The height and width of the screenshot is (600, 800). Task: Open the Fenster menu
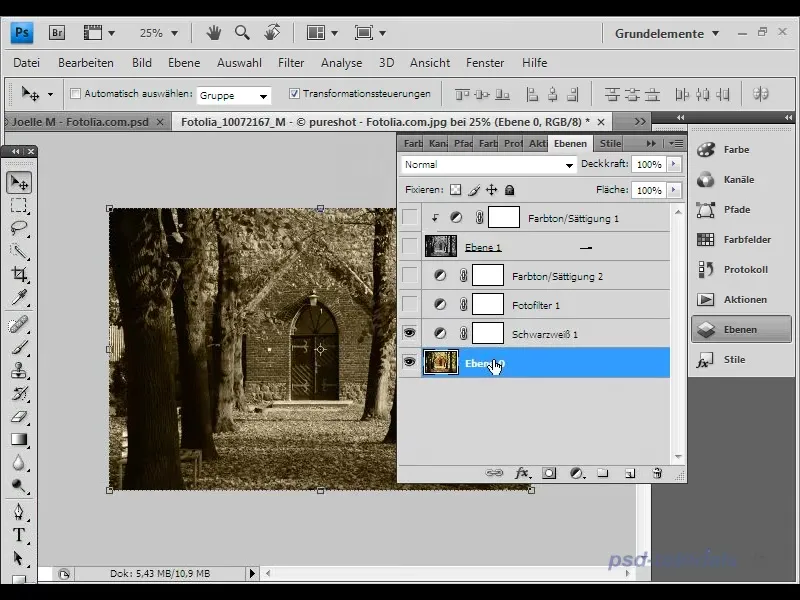coord(485,63)
